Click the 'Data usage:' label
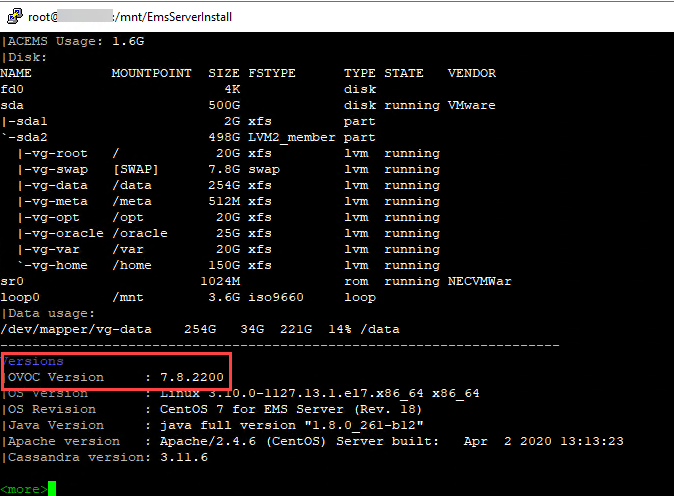Viewport: 674px width, 496px height. click(x=48, y=313)
